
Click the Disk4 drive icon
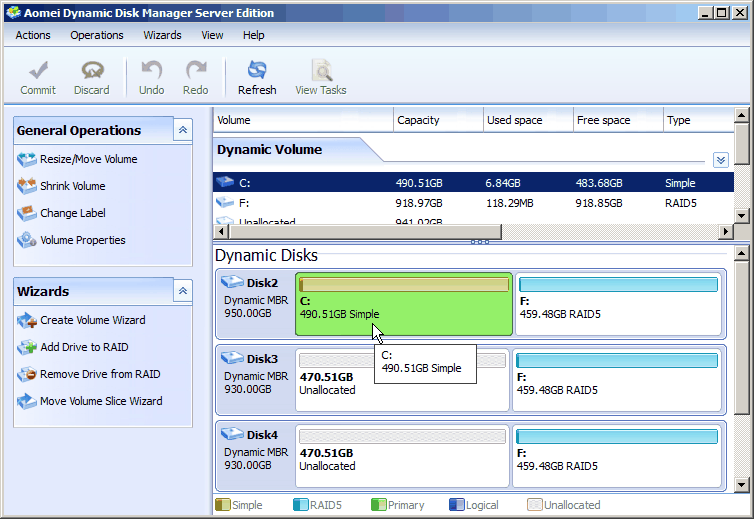tap(232, 434)
